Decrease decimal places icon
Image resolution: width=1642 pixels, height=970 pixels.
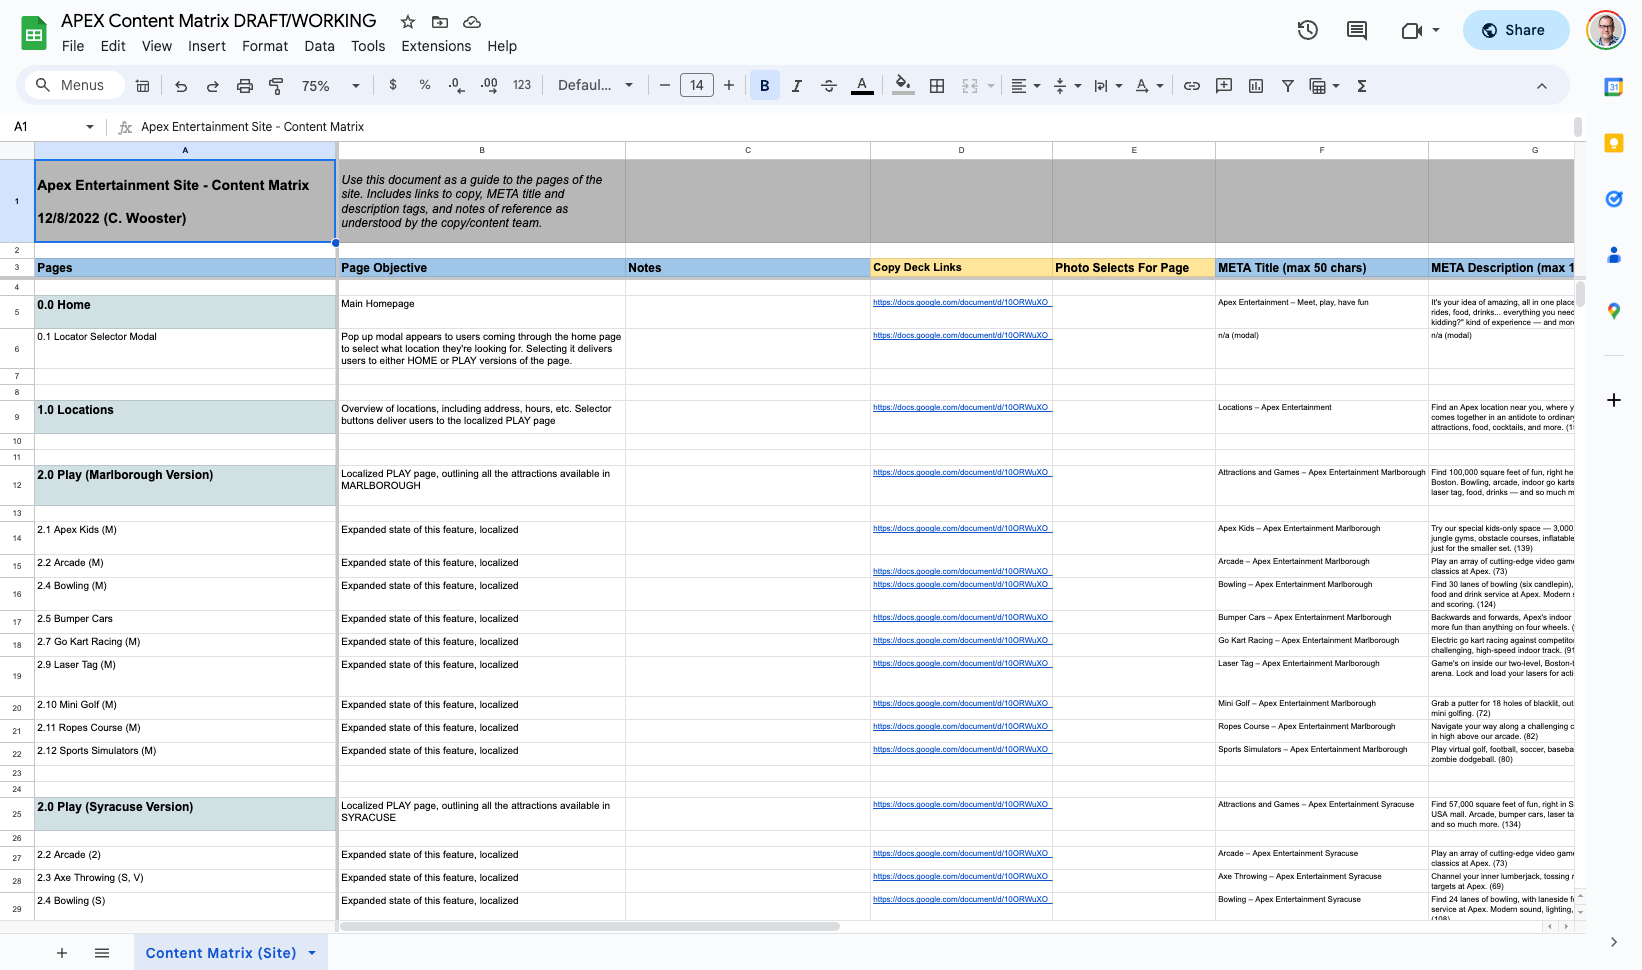[x=457, y=86]
